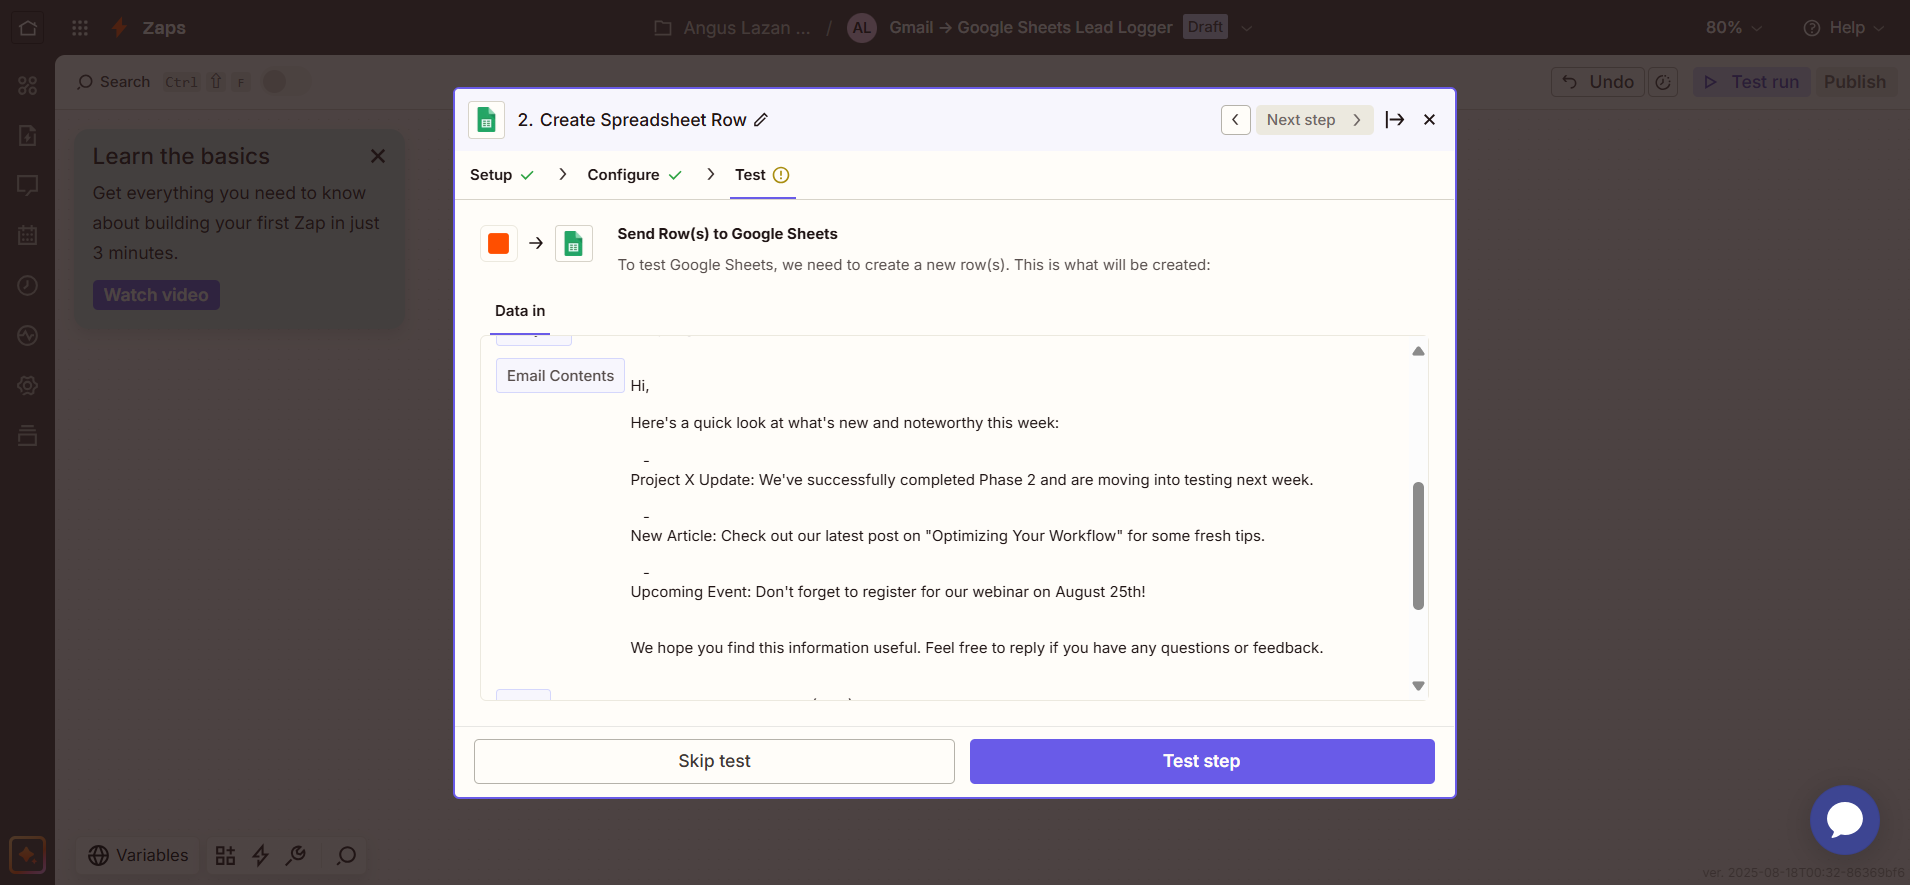This screenshot has height=885, width=1910.
Task: Close the step editor panel
Action: pos(1429,120)
